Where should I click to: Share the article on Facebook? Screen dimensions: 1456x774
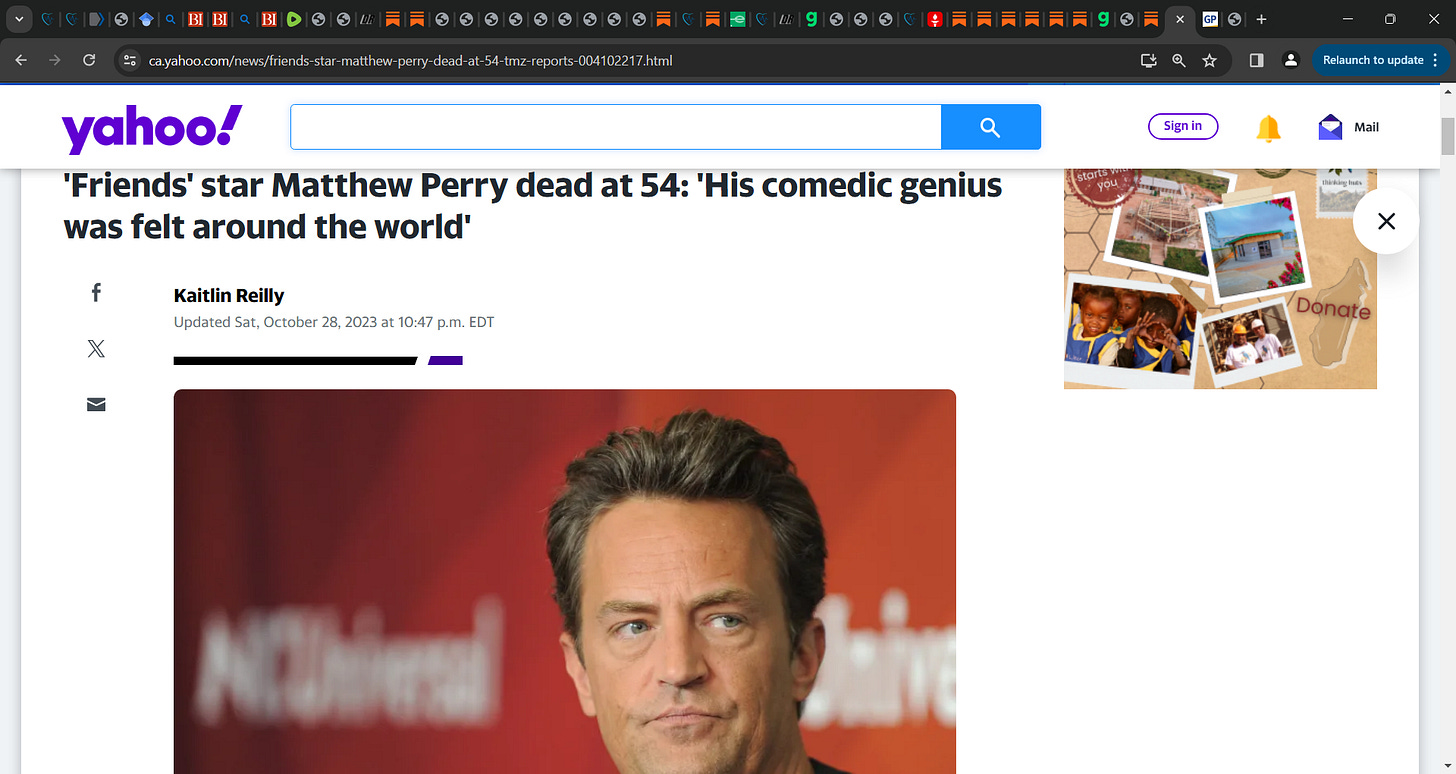[x=96, y=292]
